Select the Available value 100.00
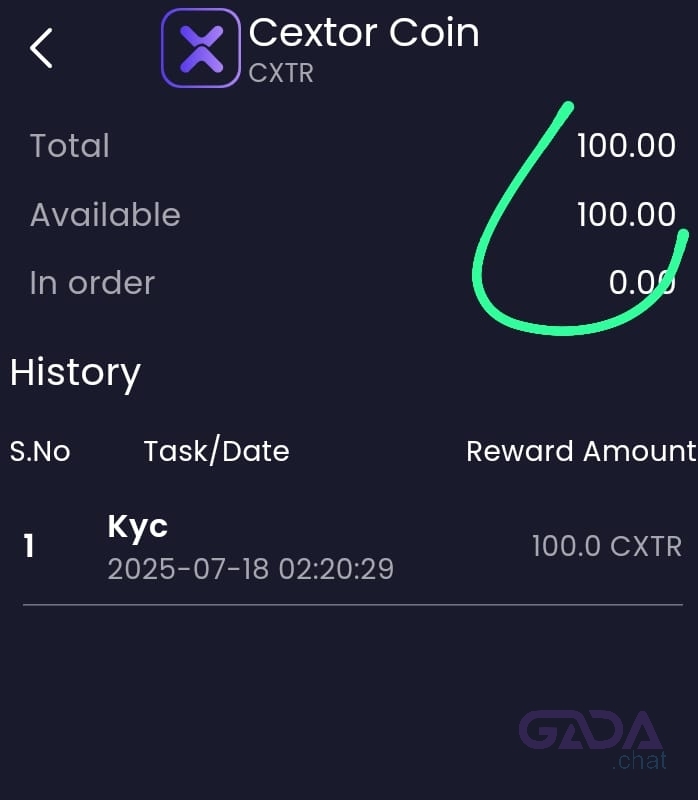 tap(627, 214)
